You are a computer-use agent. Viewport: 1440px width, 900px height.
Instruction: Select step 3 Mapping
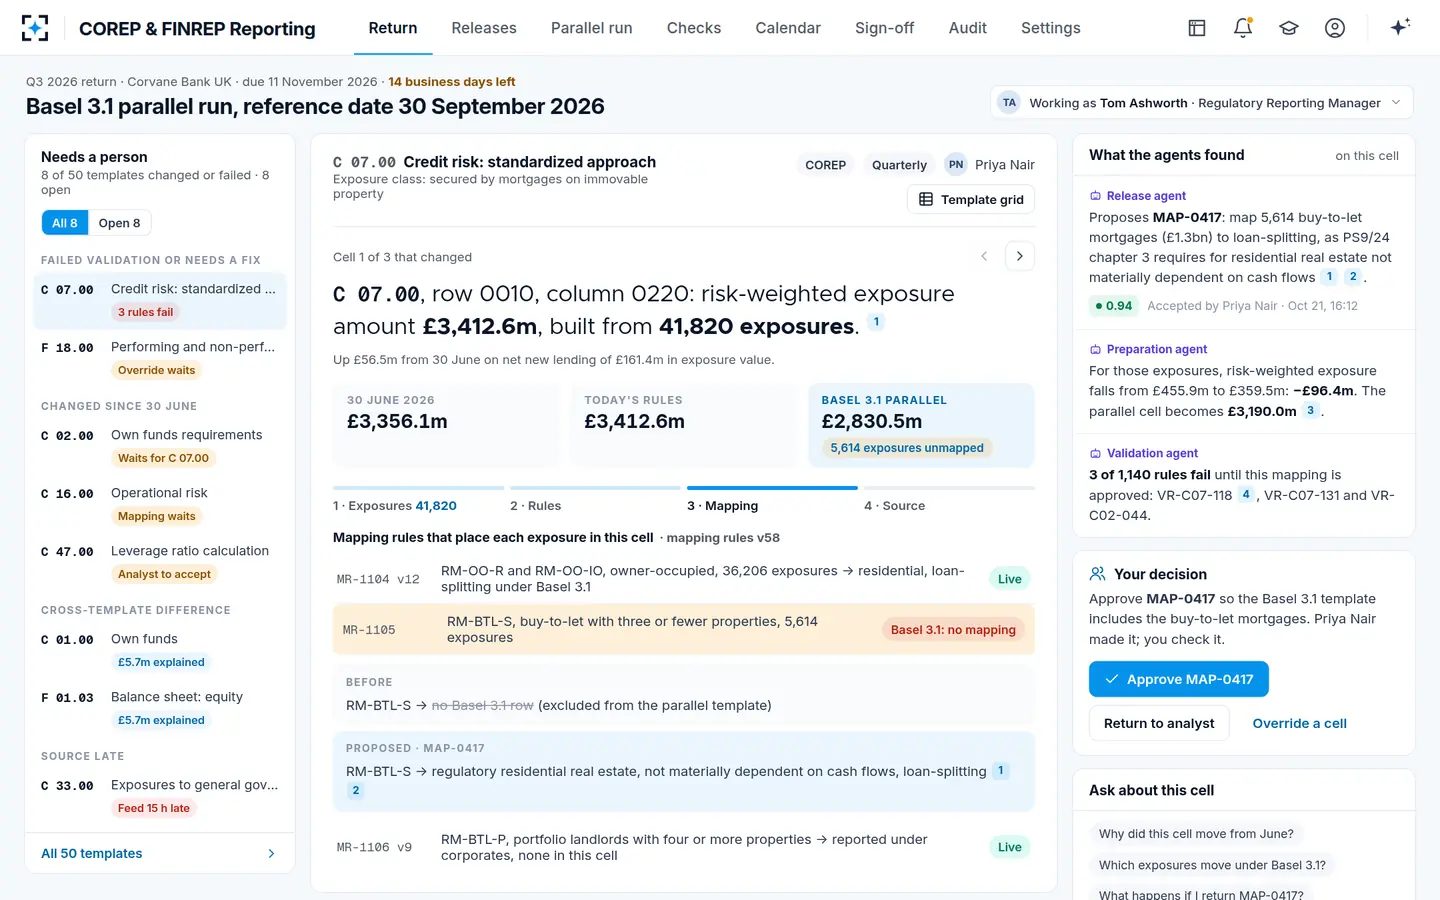772,500
